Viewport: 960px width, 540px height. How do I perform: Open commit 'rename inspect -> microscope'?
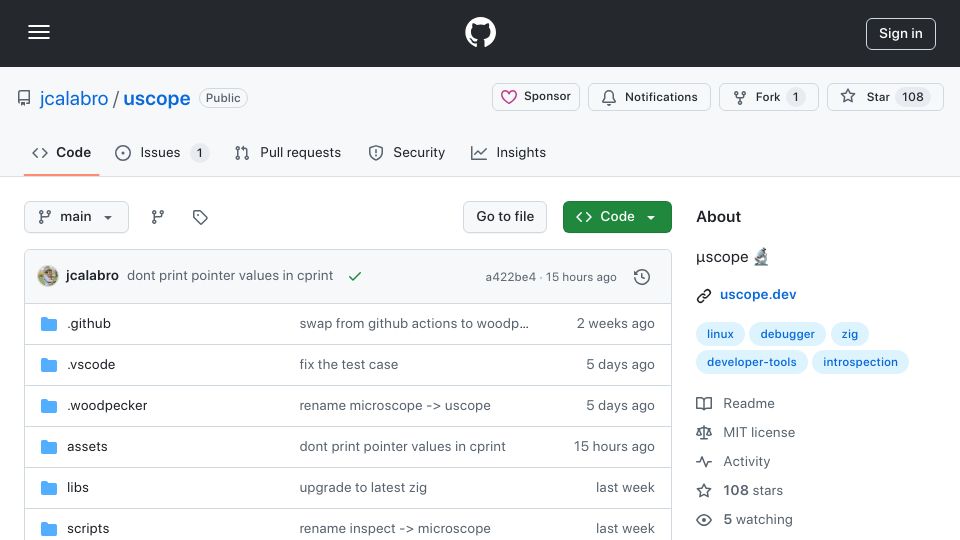pos(395,528)
